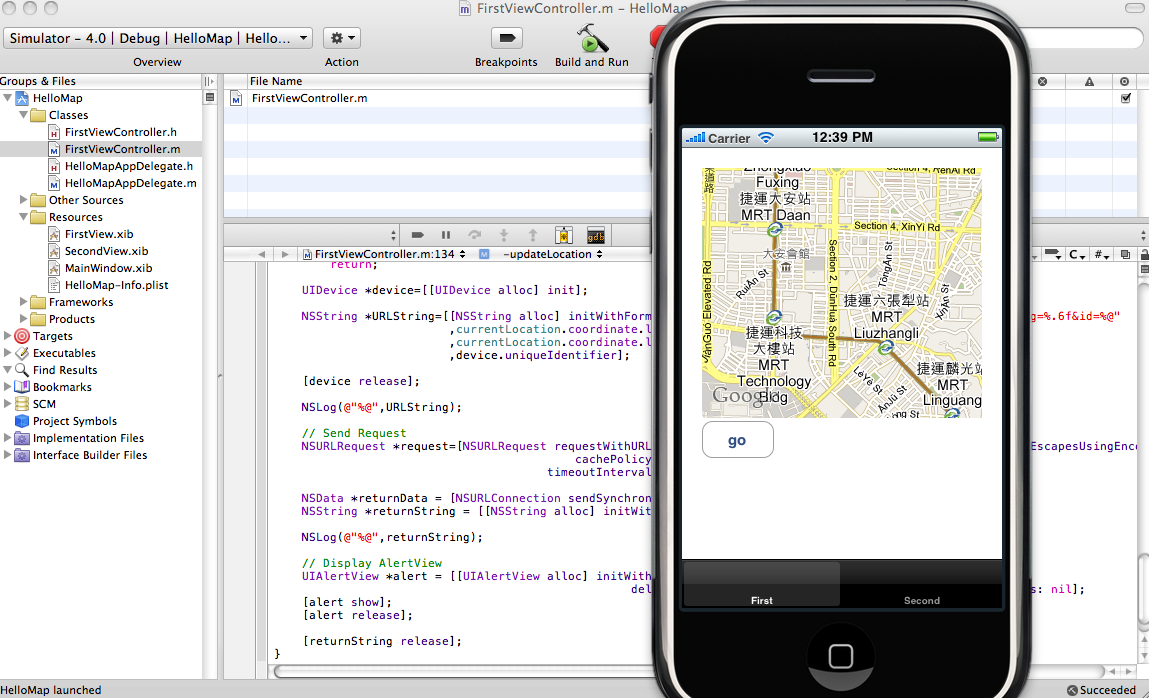The height and width of the screenshot is (698, 1149).
Task: Open the # included-files popup in editor bar
Action: pyautogui.click(x=1101, y=254)
